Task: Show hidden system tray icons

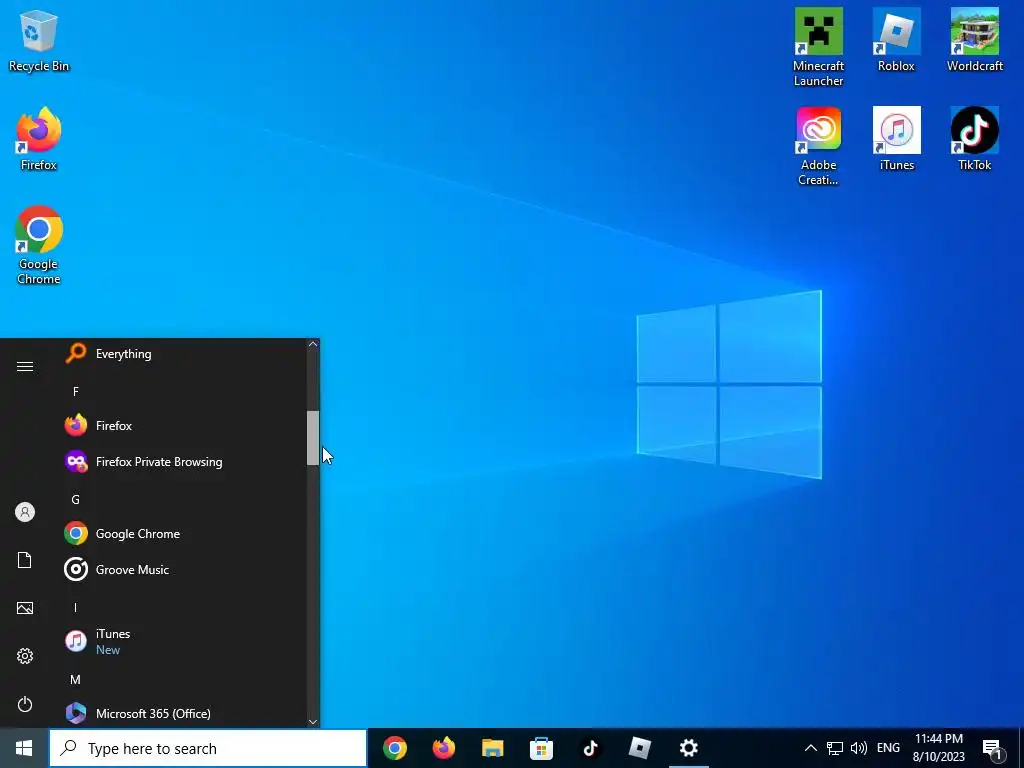Action: [x=810, y=748]
